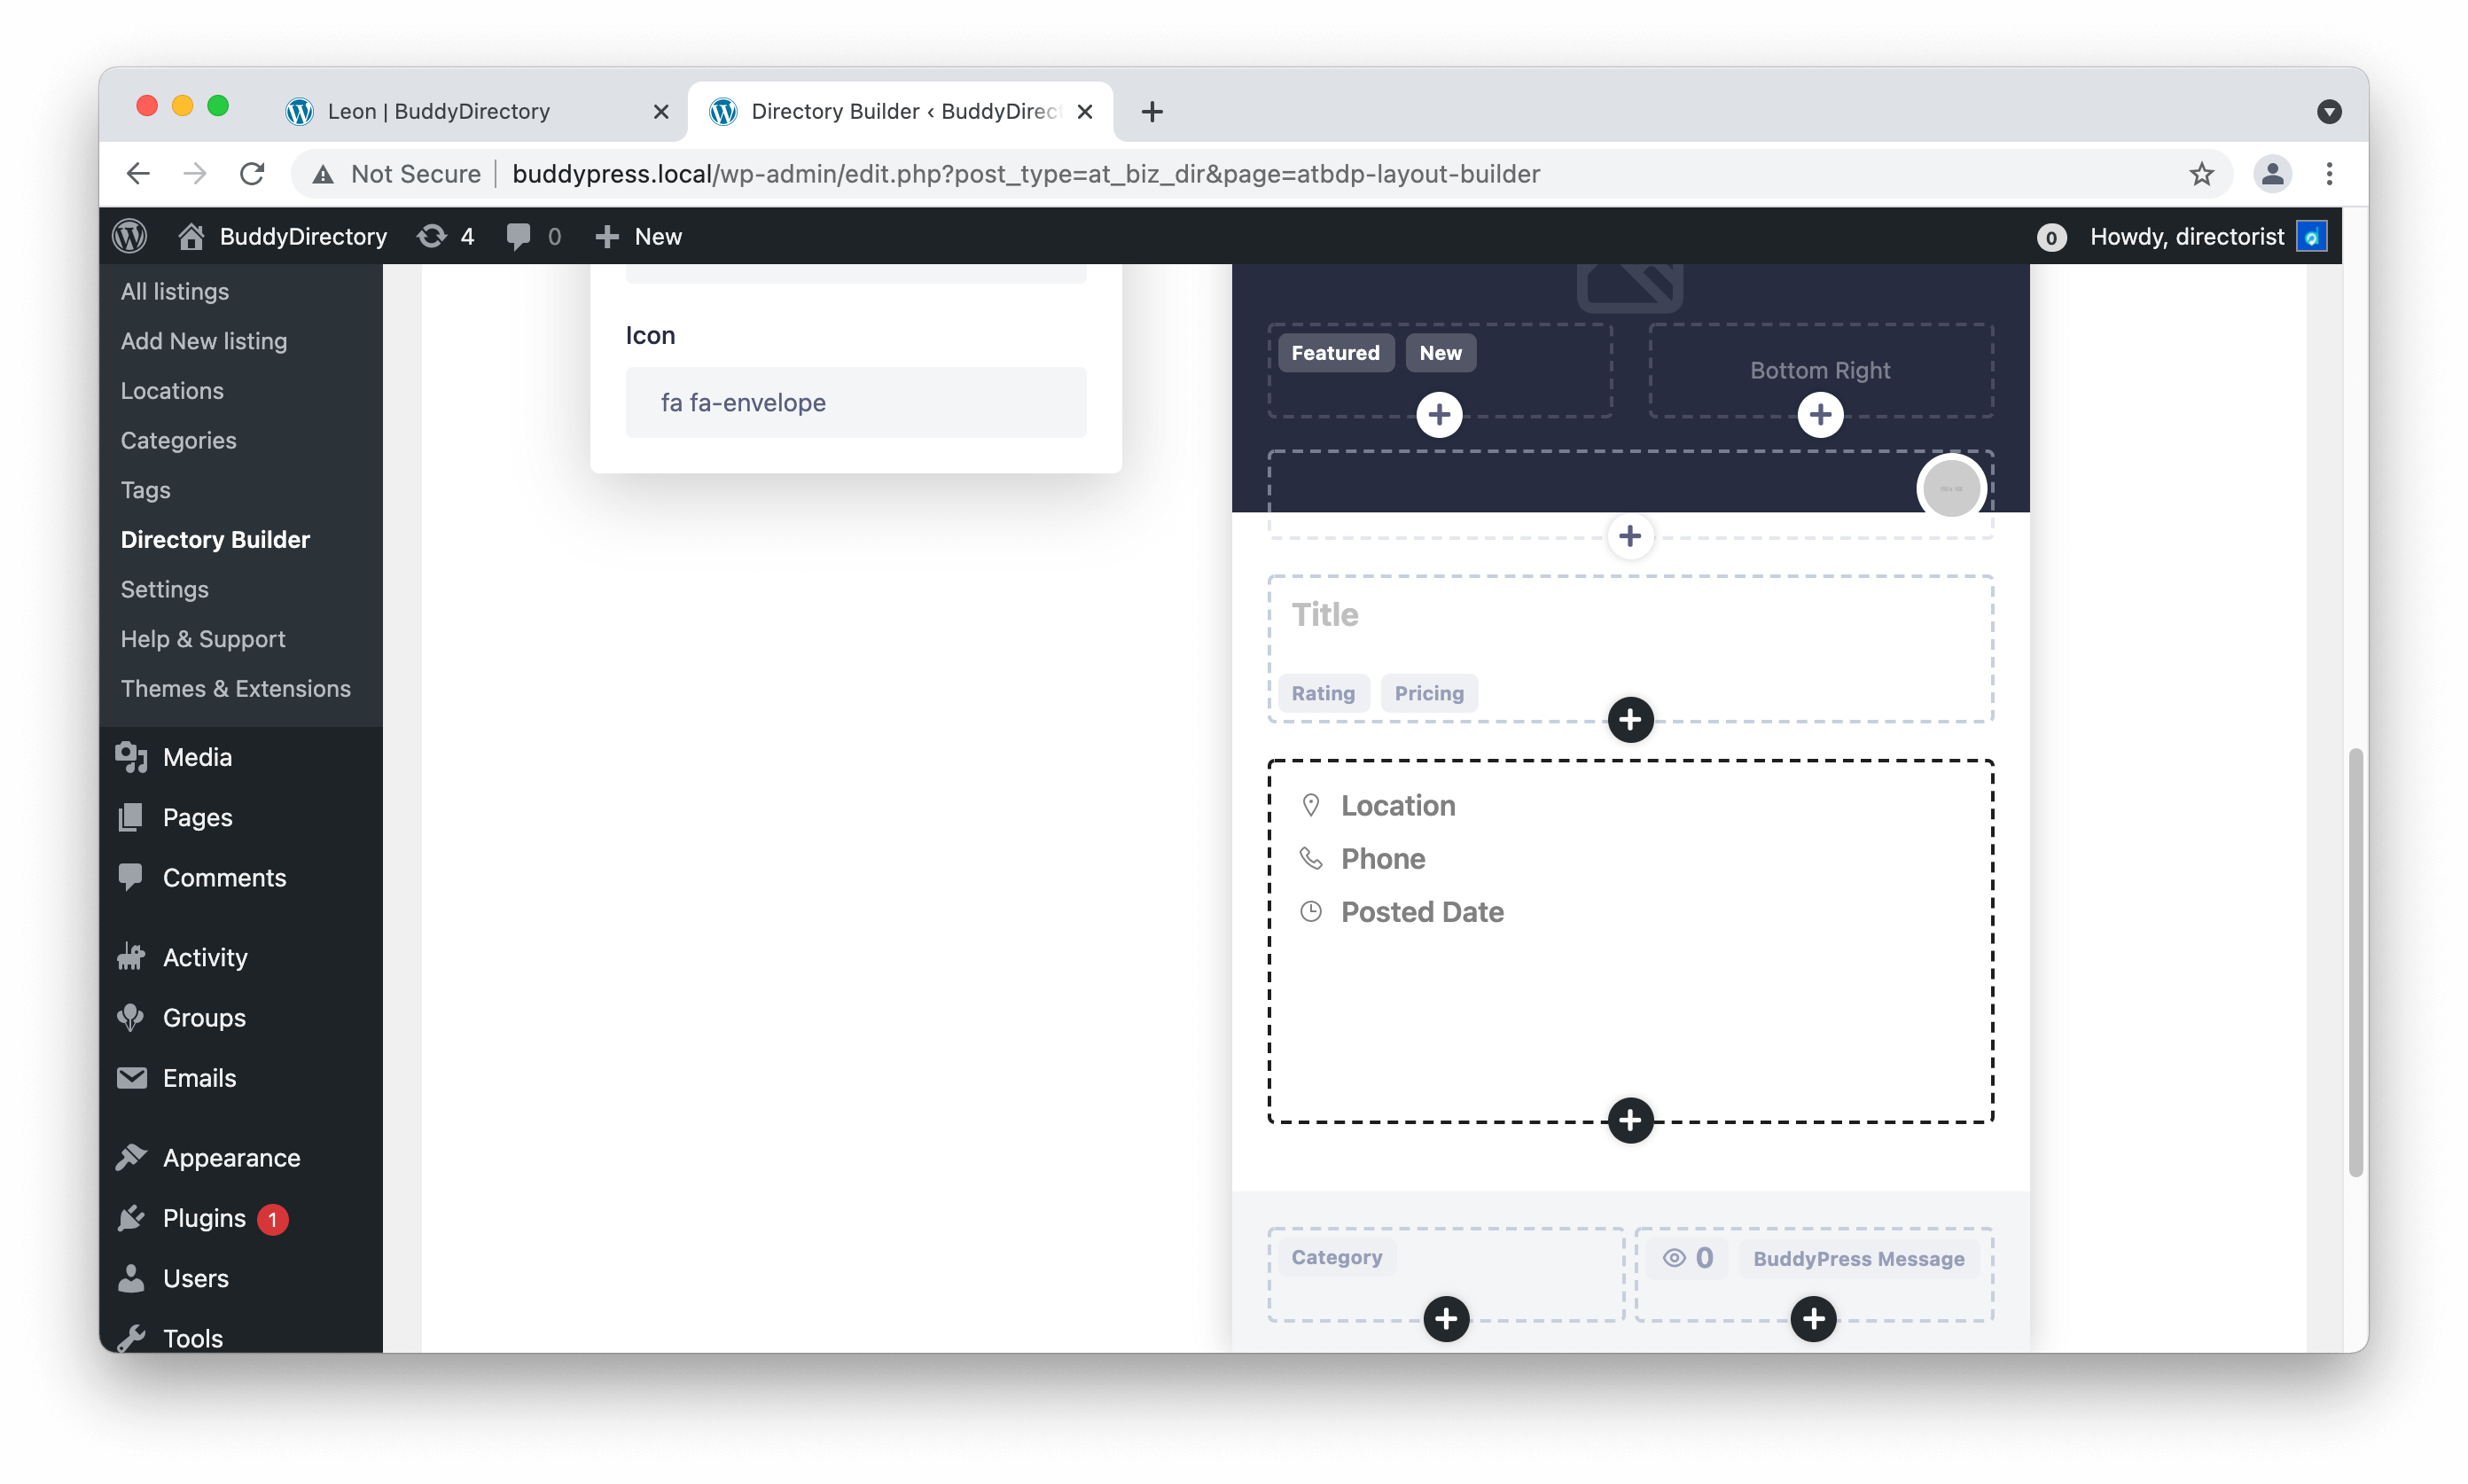Click plus button under Bottom Right area
The image size is (2468, 1484).
click(x=1819, y=414)
